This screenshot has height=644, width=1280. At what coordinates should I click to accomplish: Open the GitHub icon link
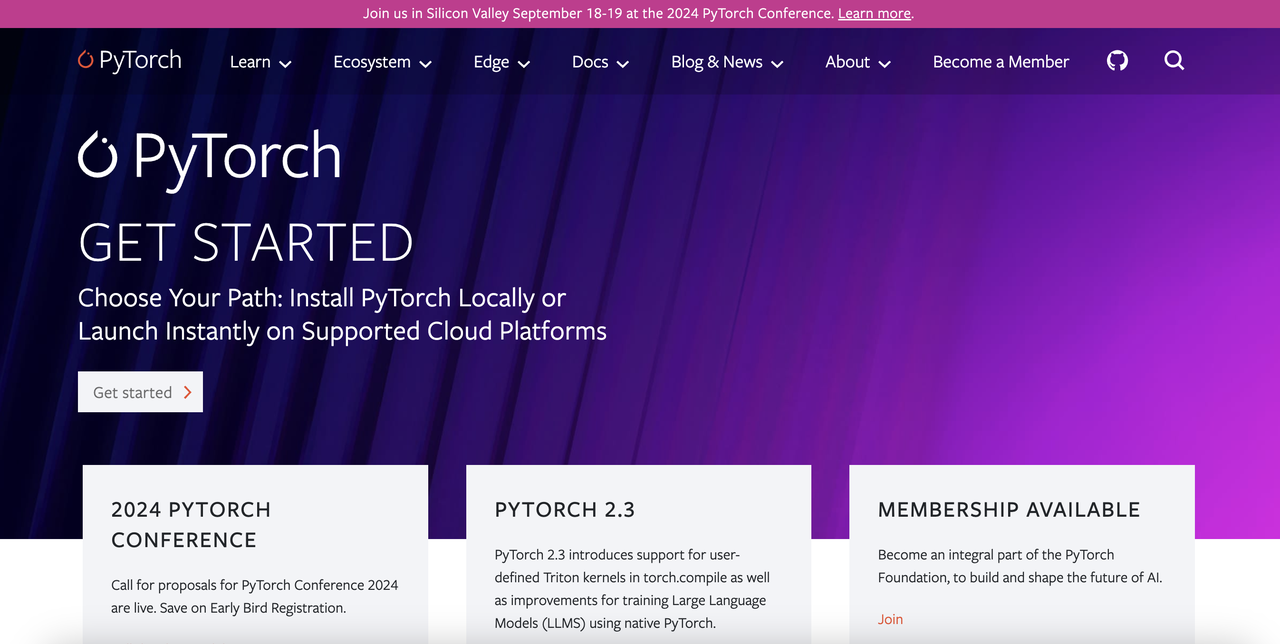(1117, 61)
